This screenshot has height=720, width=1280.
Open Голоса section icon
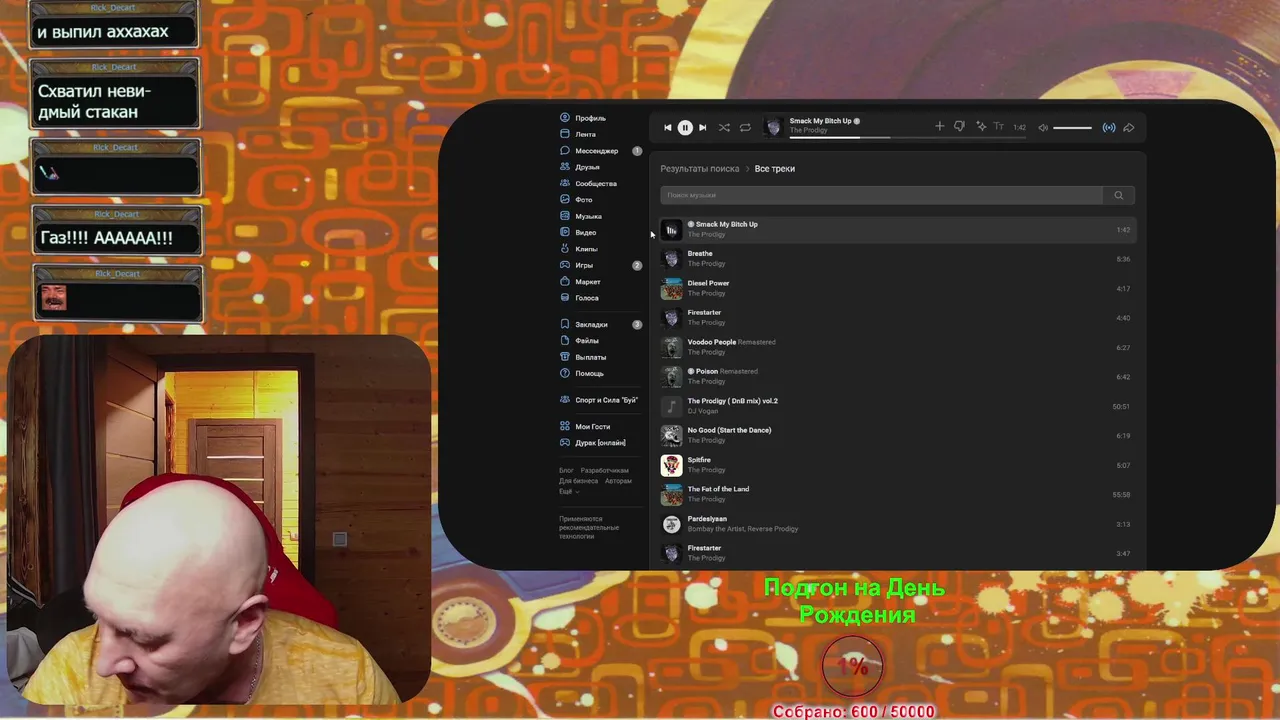point(565,298)
